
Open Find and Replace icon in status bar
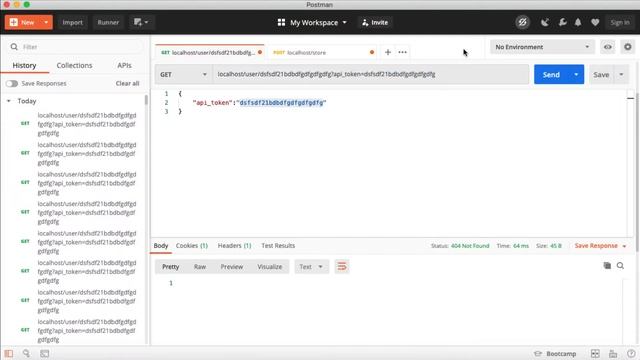tap(26, 353)
